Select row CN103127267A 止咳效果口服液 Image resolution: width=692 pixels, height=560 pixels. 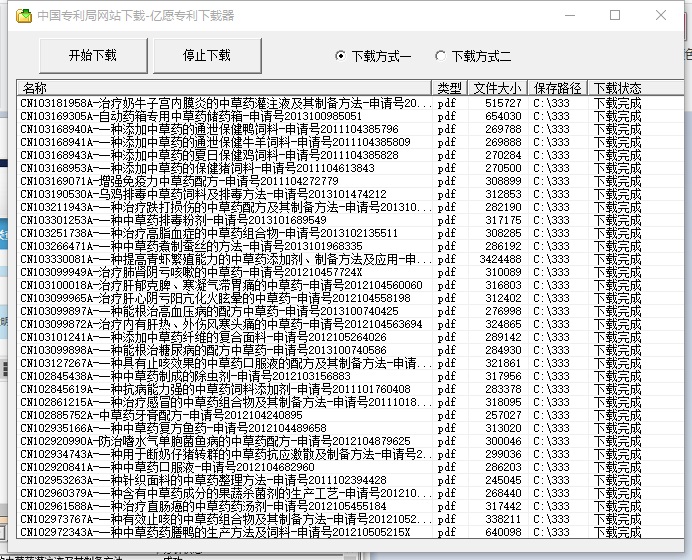tap(350, 363)
